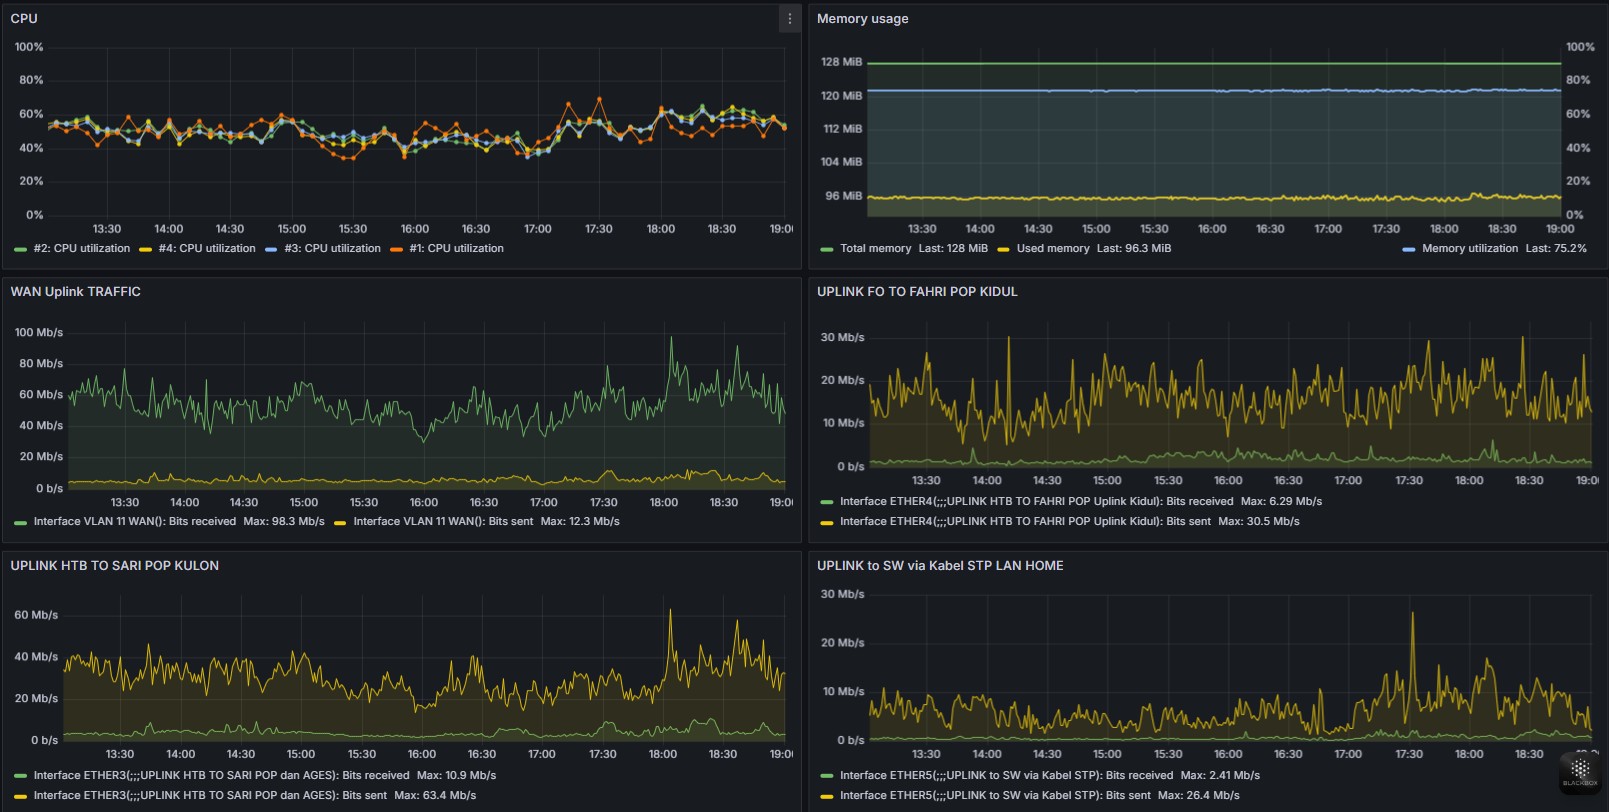This screenshot has width=1609, height=812.
Task: Open UPLINK HTB TO SARI POP KULON title menu
Action: pyautogui.click(x=114, y=566)
